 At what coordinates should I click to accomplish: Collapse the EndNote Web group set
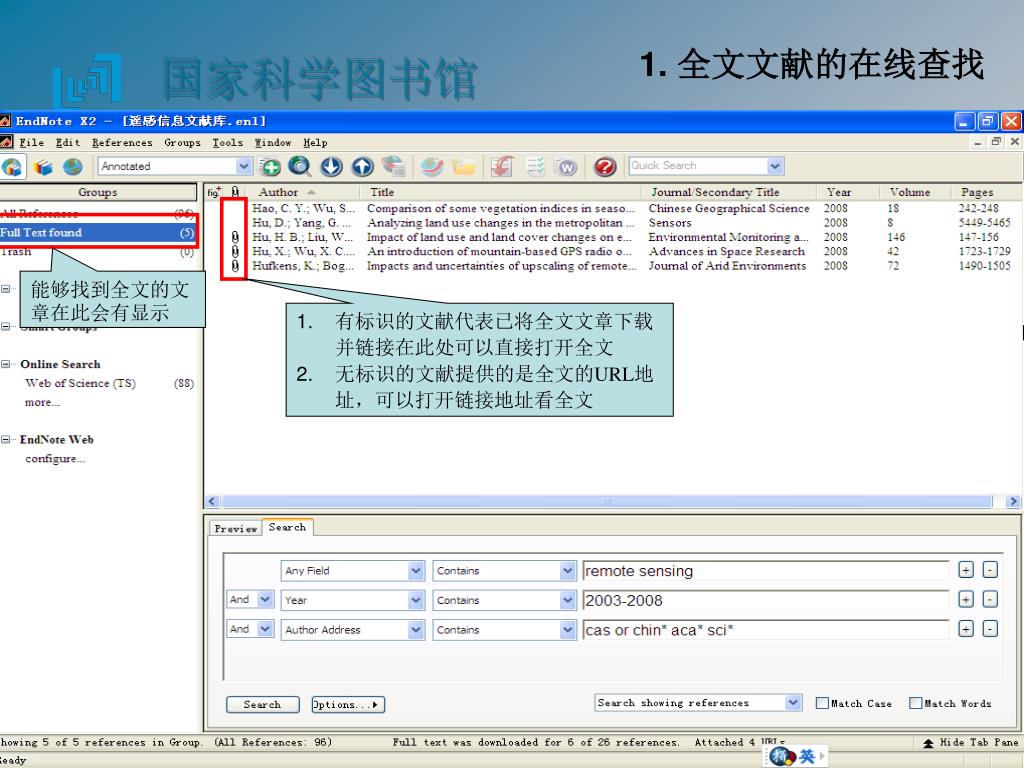(6, 440)
